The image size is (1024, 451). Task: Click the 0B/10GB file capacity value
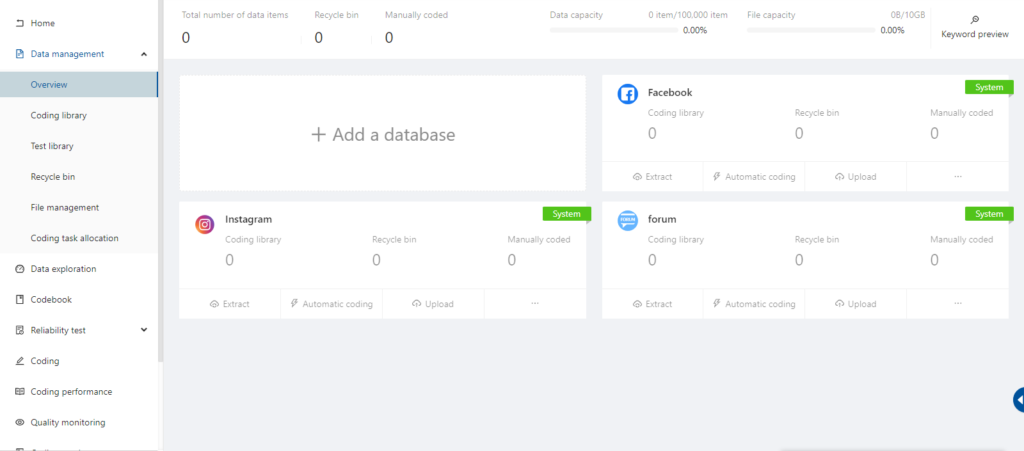(908, 14)
